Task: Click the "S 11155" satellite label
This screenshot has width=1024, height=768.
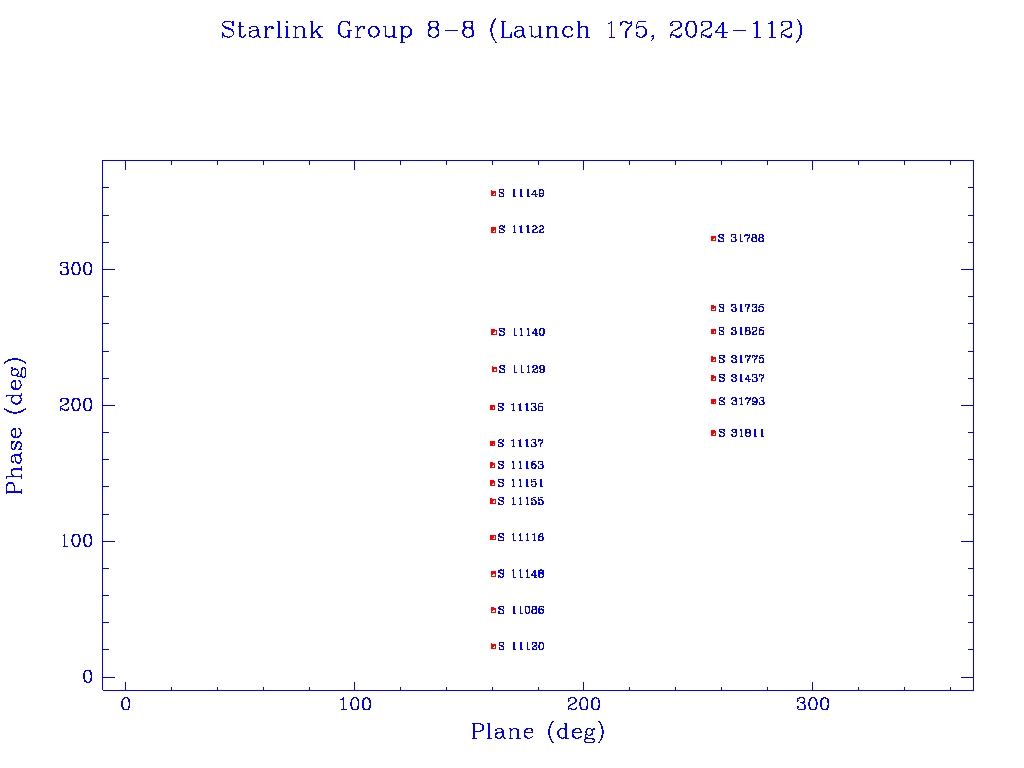Action: tap(520, 502)
